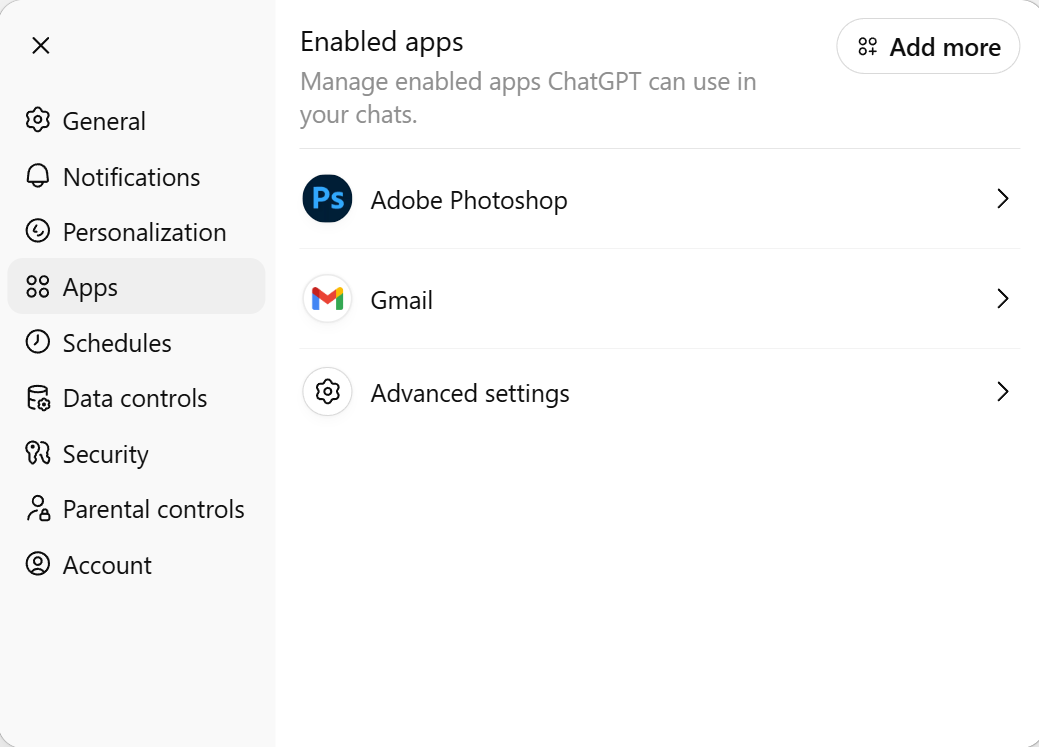Click the Account profile icon

point(38,565)
